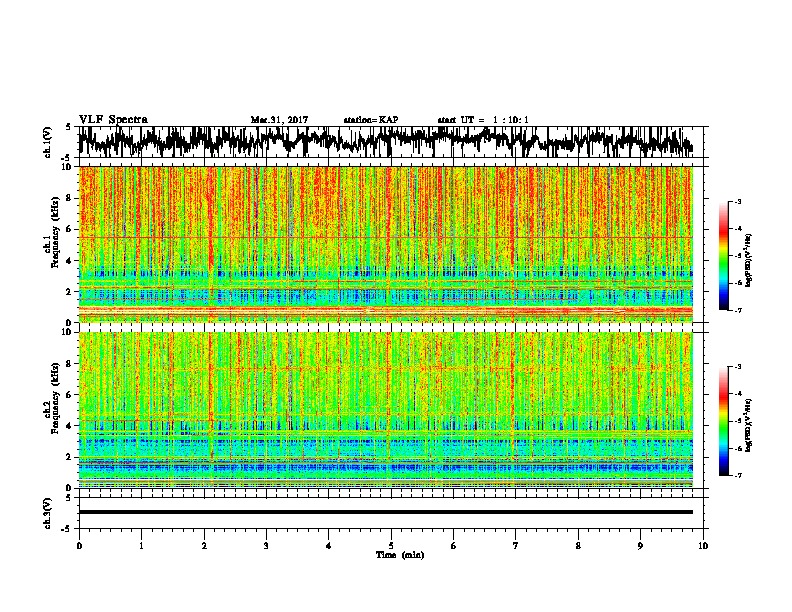Click the ch.2 spectrogram panel
Screen dimensions: 792x612
pos(385,410)
